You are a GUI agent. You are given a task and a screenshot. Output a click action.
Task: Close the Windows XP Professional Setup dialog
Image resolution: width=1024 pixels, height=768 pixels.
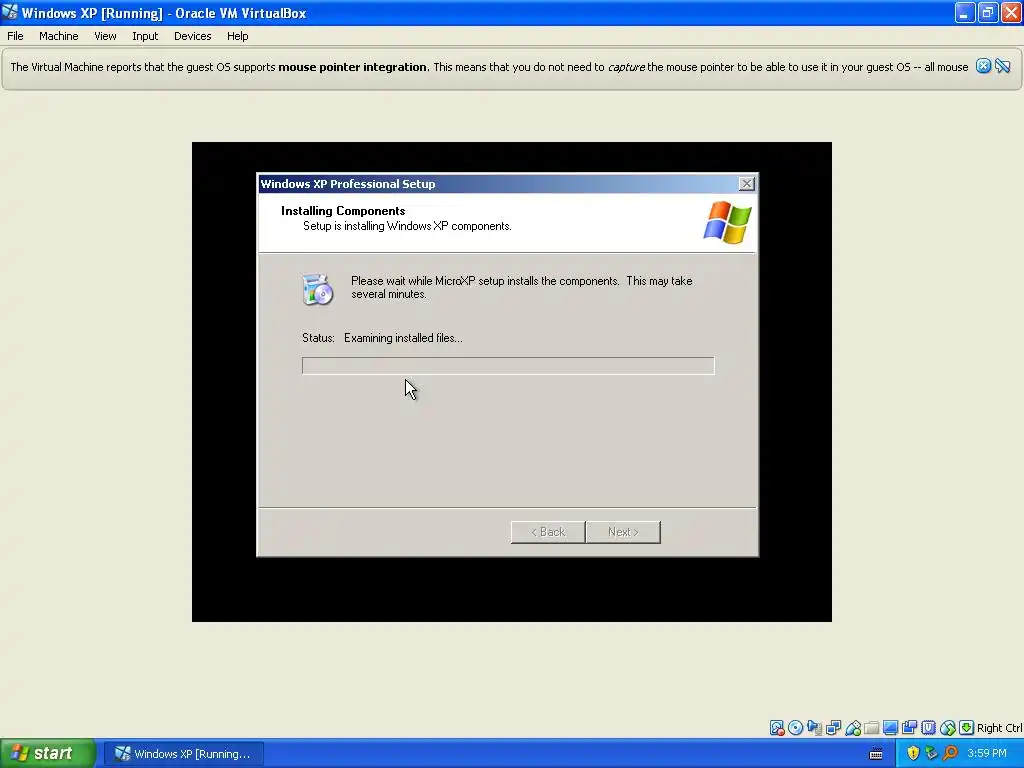pos(746,184)
